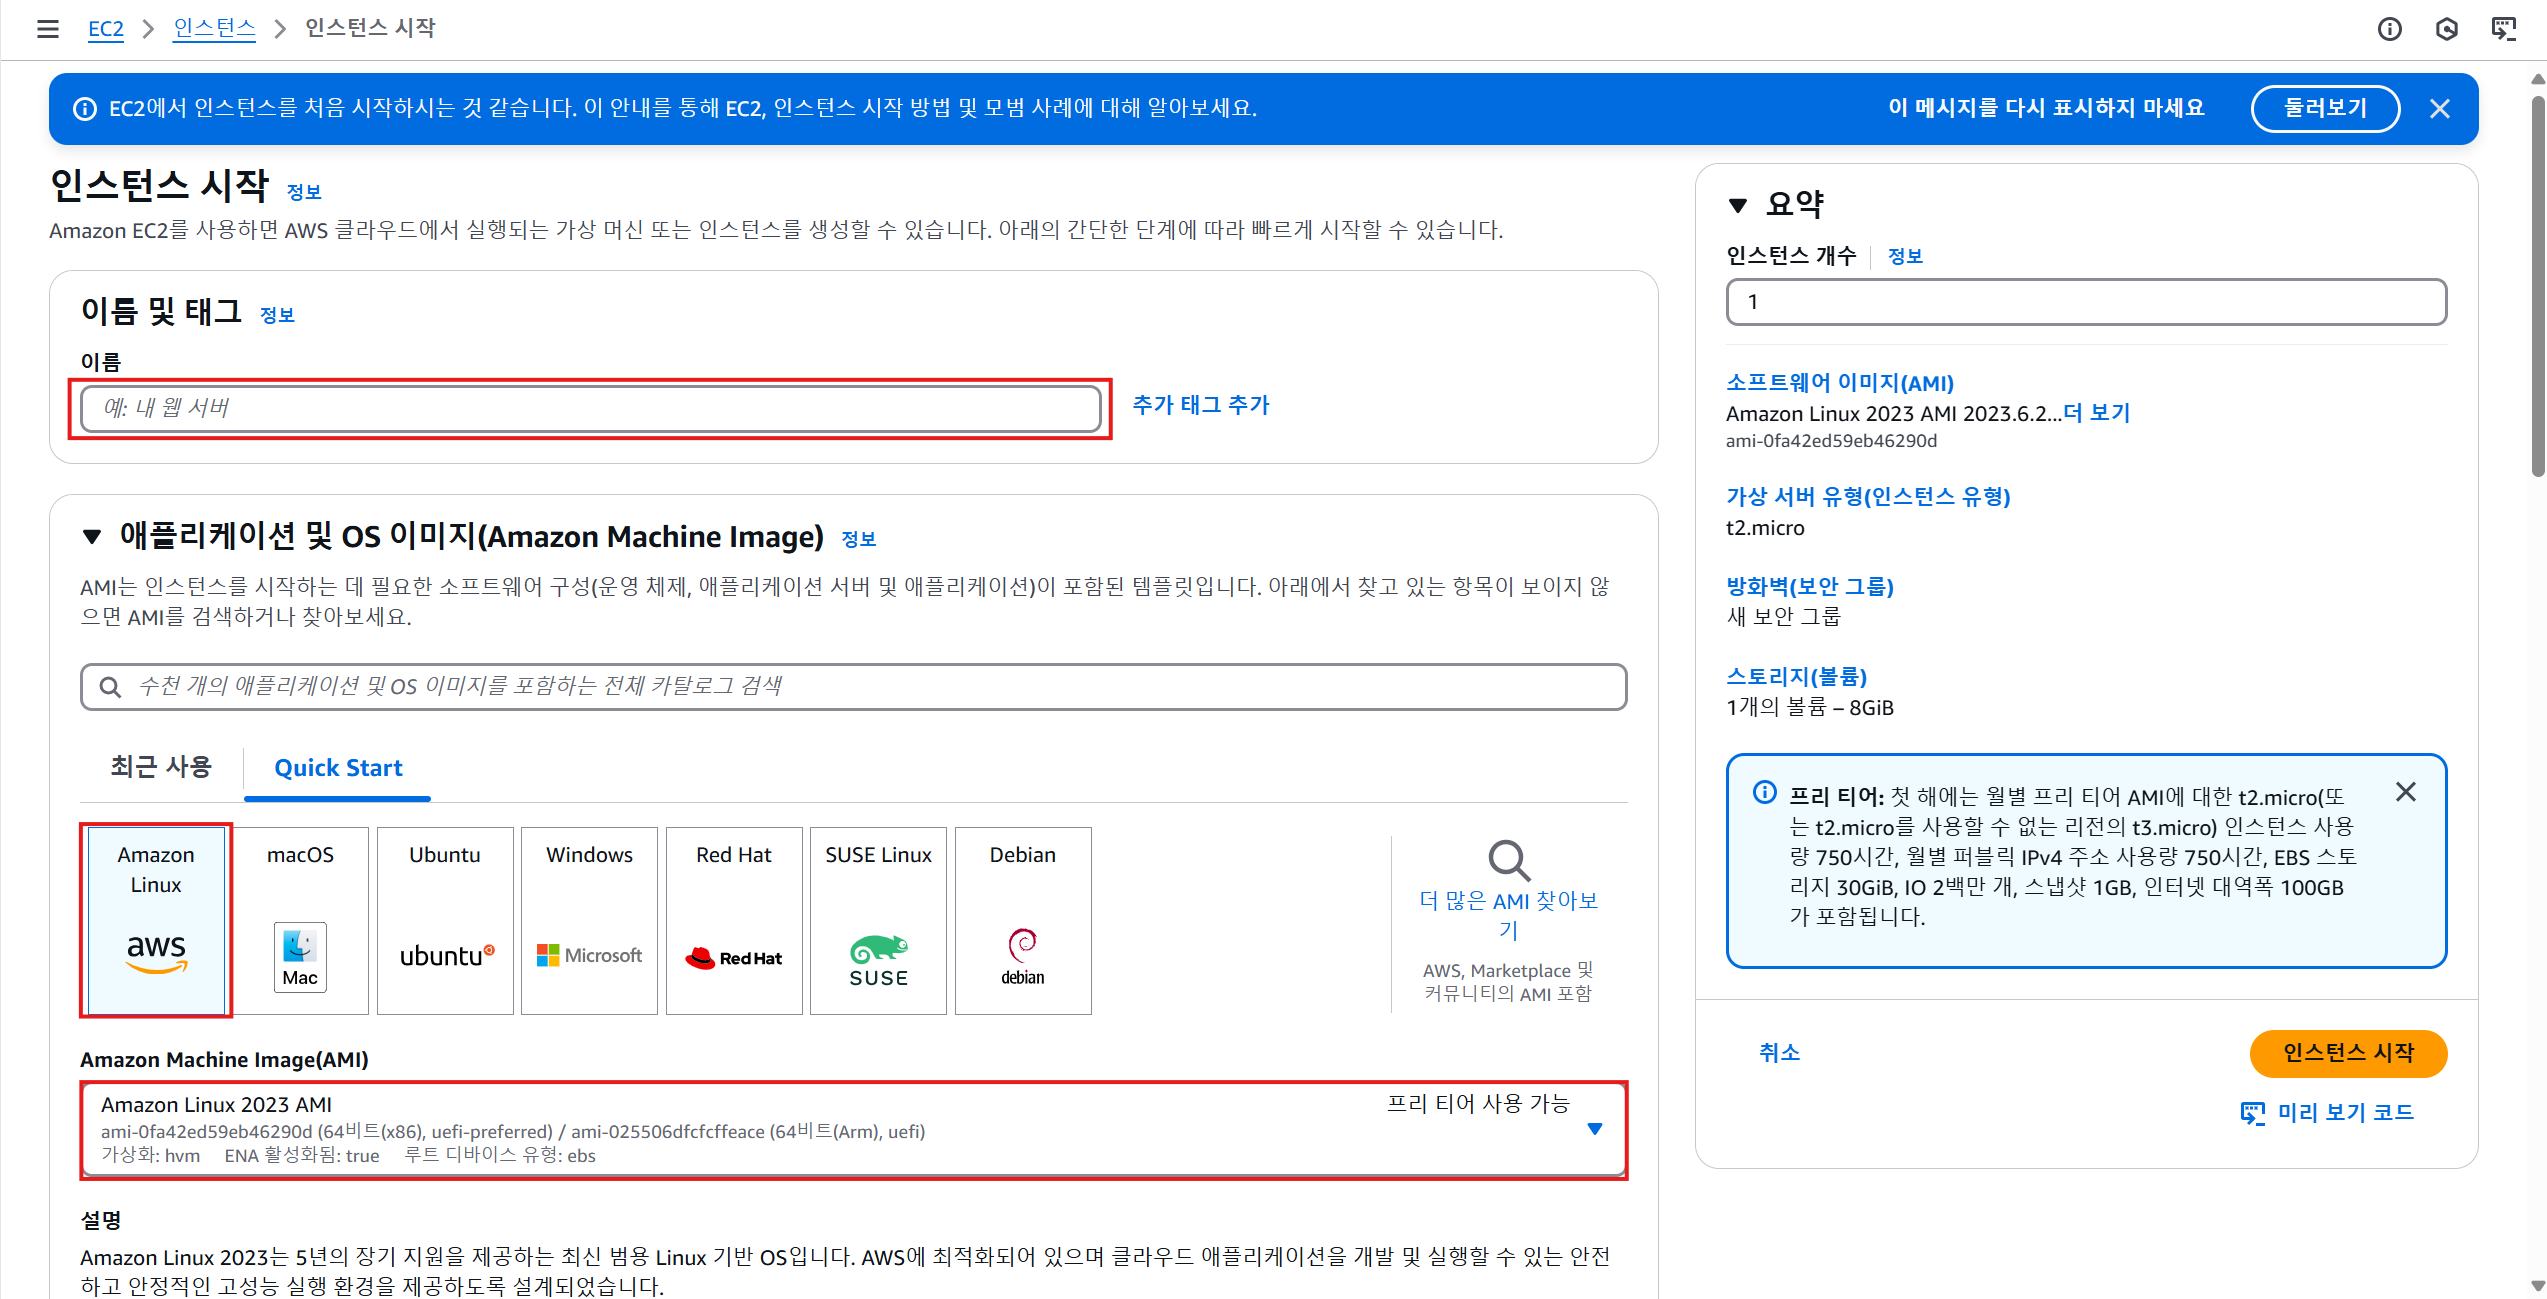Select the Red Hat AMI tile

[x=734, y=920]
